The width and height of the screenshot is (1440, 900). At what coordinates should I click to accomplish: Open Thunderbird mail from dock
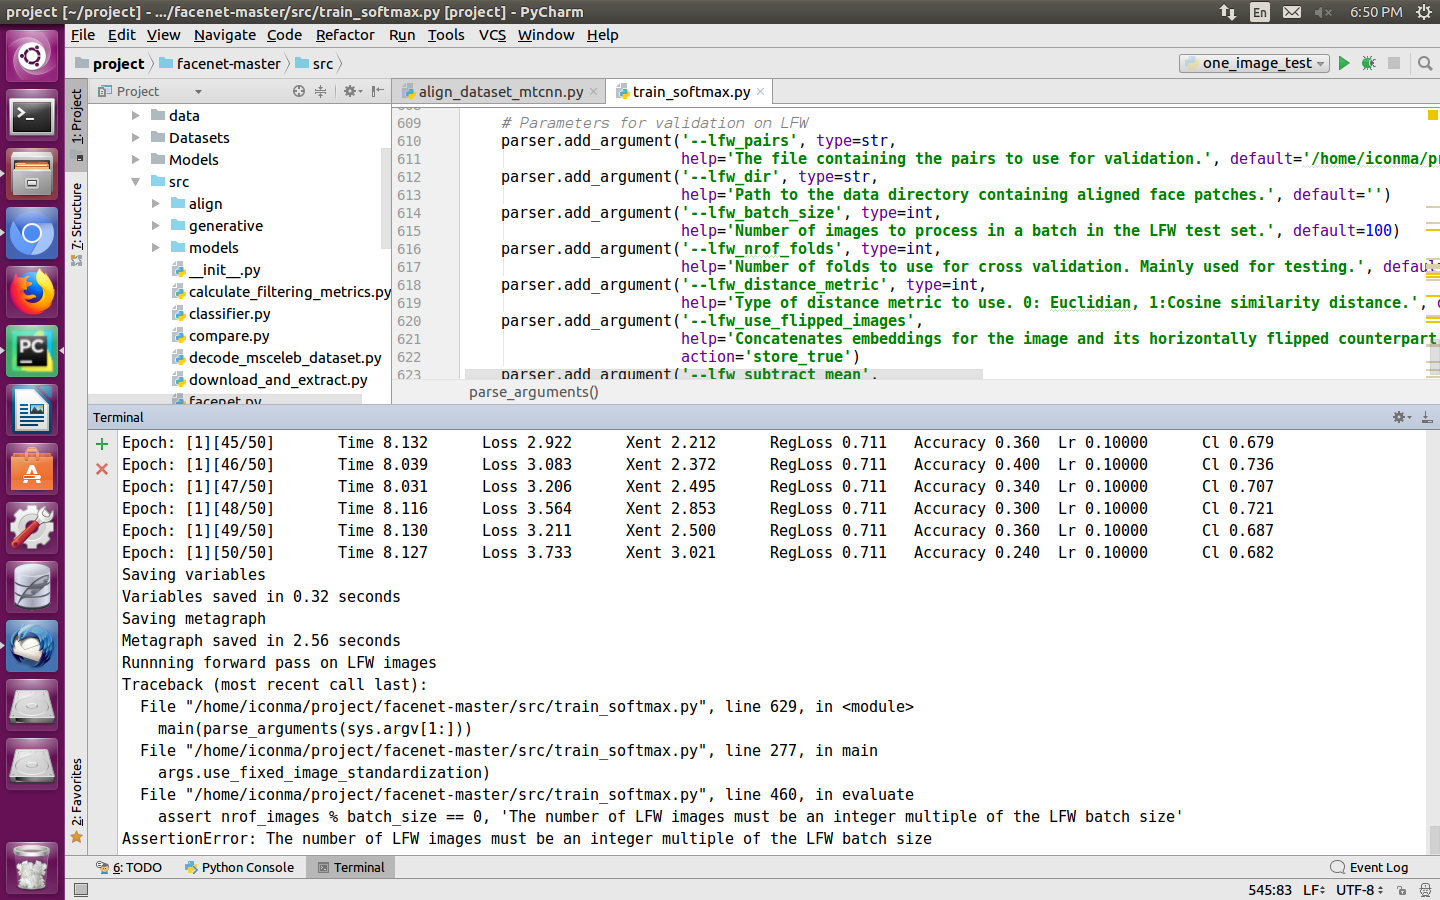pyautogui.click(x=32, y=647)
